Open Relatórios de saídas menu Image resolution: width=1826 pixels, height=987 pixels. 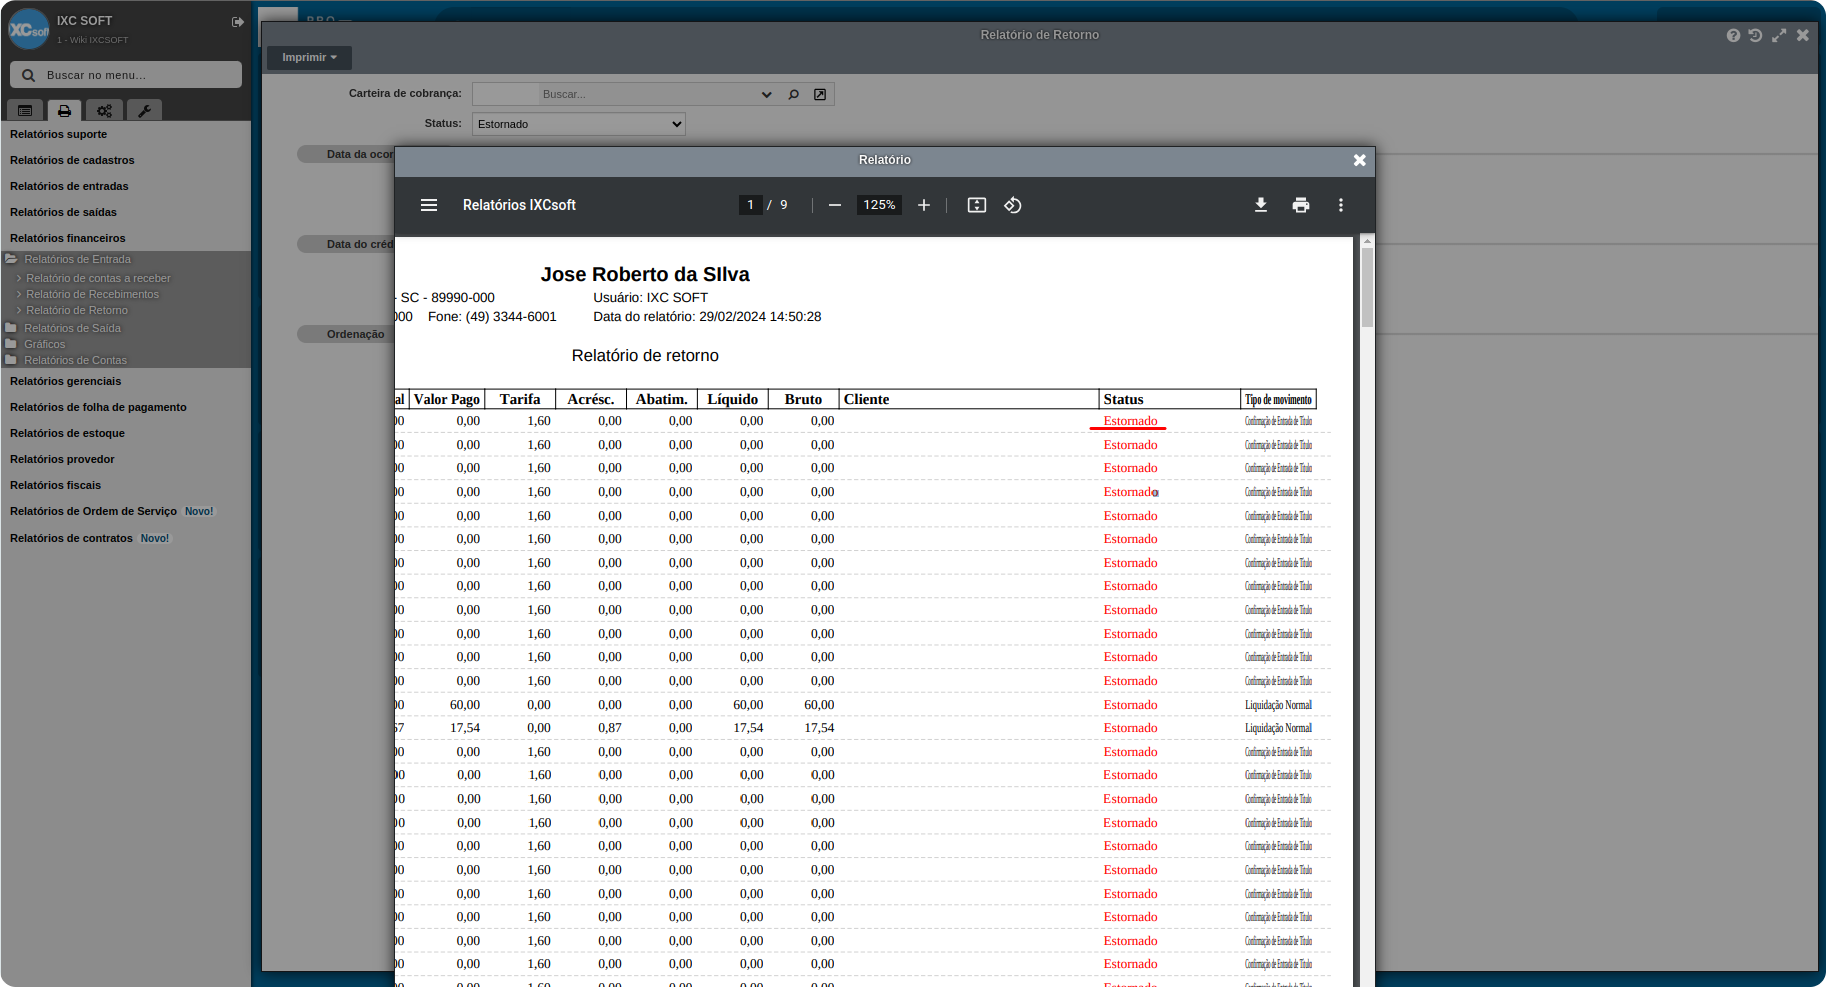[x=63, y=212]
